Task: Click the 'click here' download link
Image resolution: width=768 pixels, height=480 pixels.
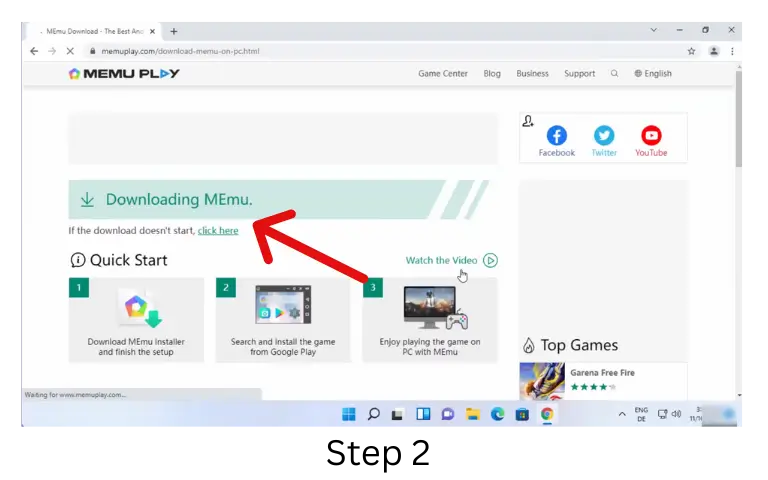Action: [x=218, y=231]
